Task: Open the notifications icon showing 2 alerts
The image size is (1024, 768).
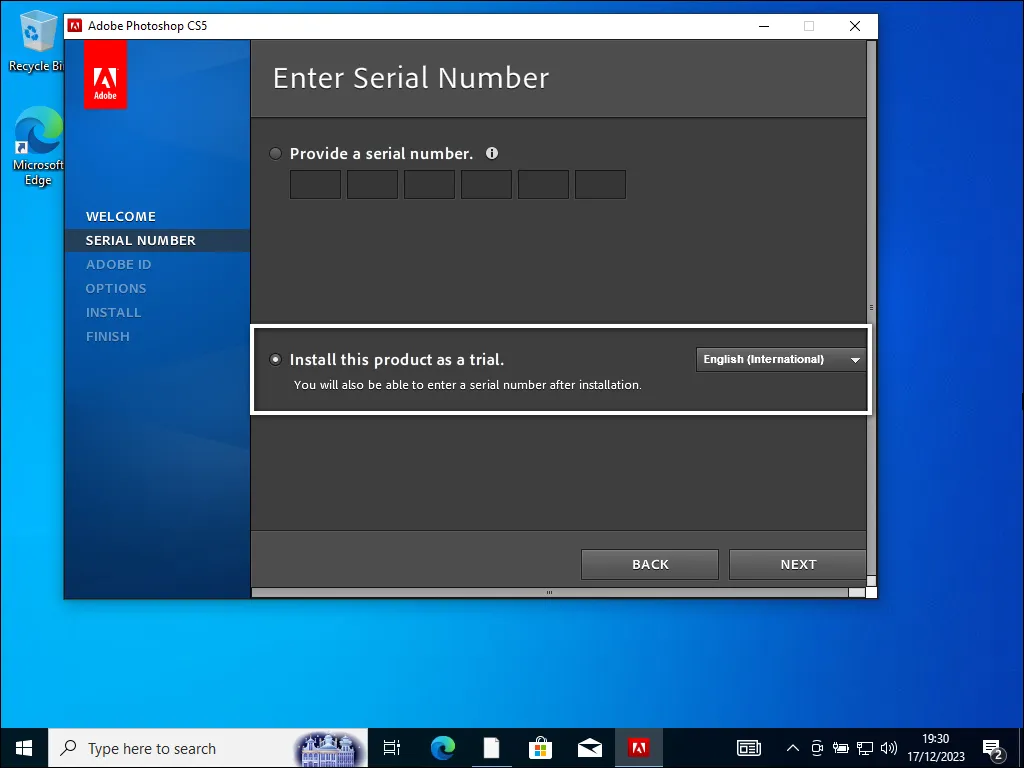Action: (993, 747)
